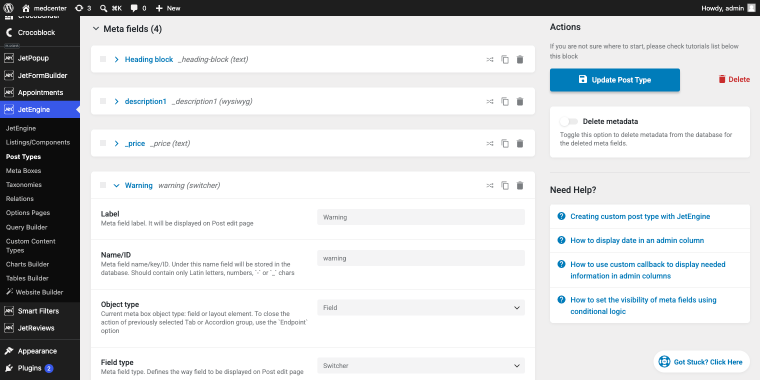Grab the _price drag handle
This screenshot has height=380, width=760.
(x=103, y=143)
